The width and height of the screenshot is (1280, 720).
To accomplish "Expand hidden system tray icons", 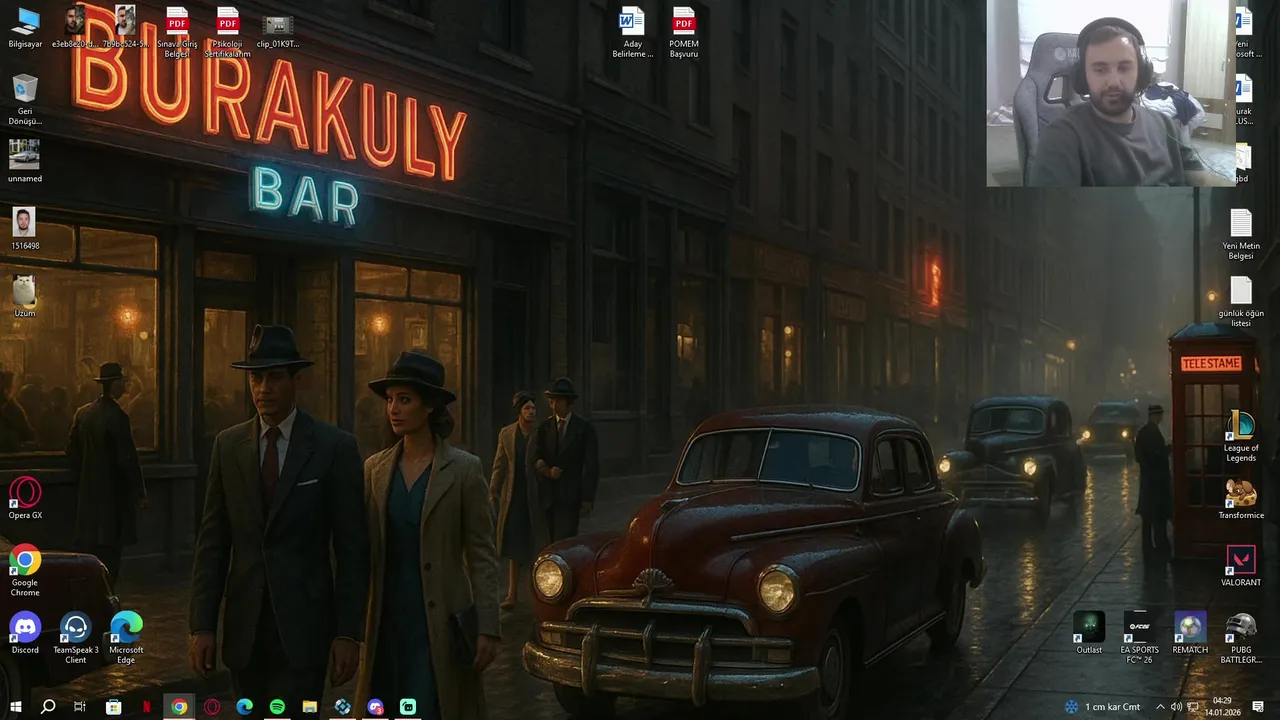I will (1160, 707).
